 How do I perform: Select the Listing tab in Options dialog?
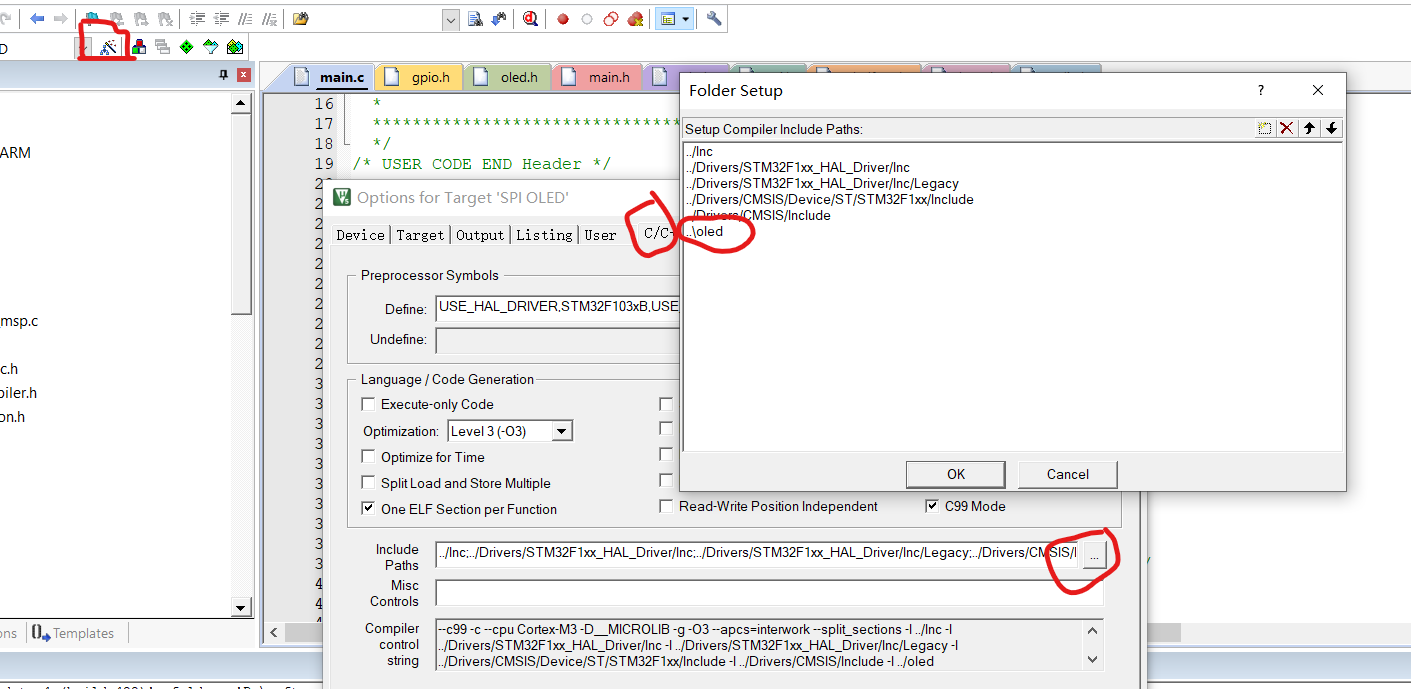coord(544,235)
